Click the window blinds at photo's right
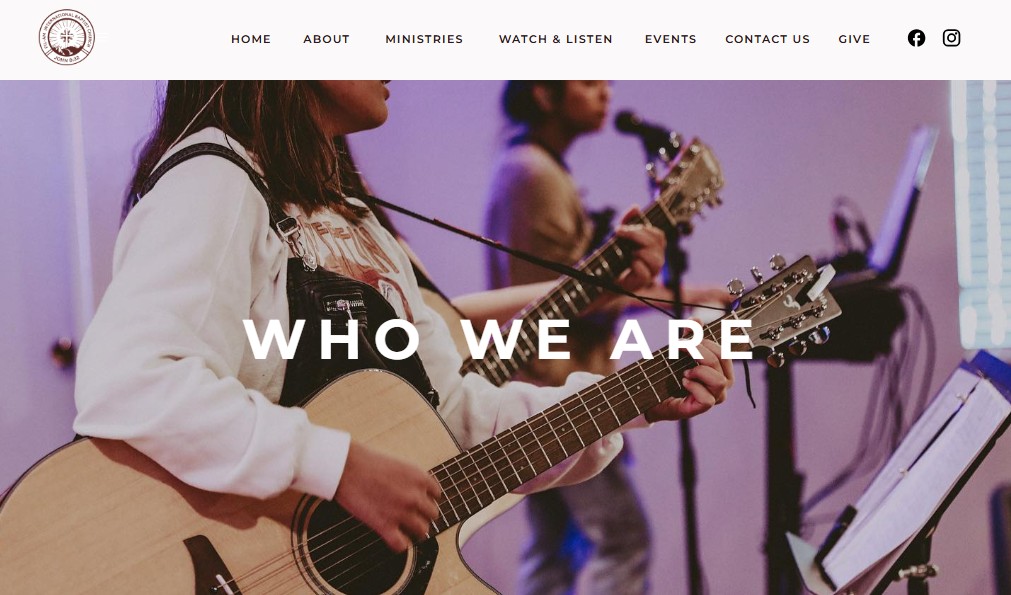 click(981, 213)
